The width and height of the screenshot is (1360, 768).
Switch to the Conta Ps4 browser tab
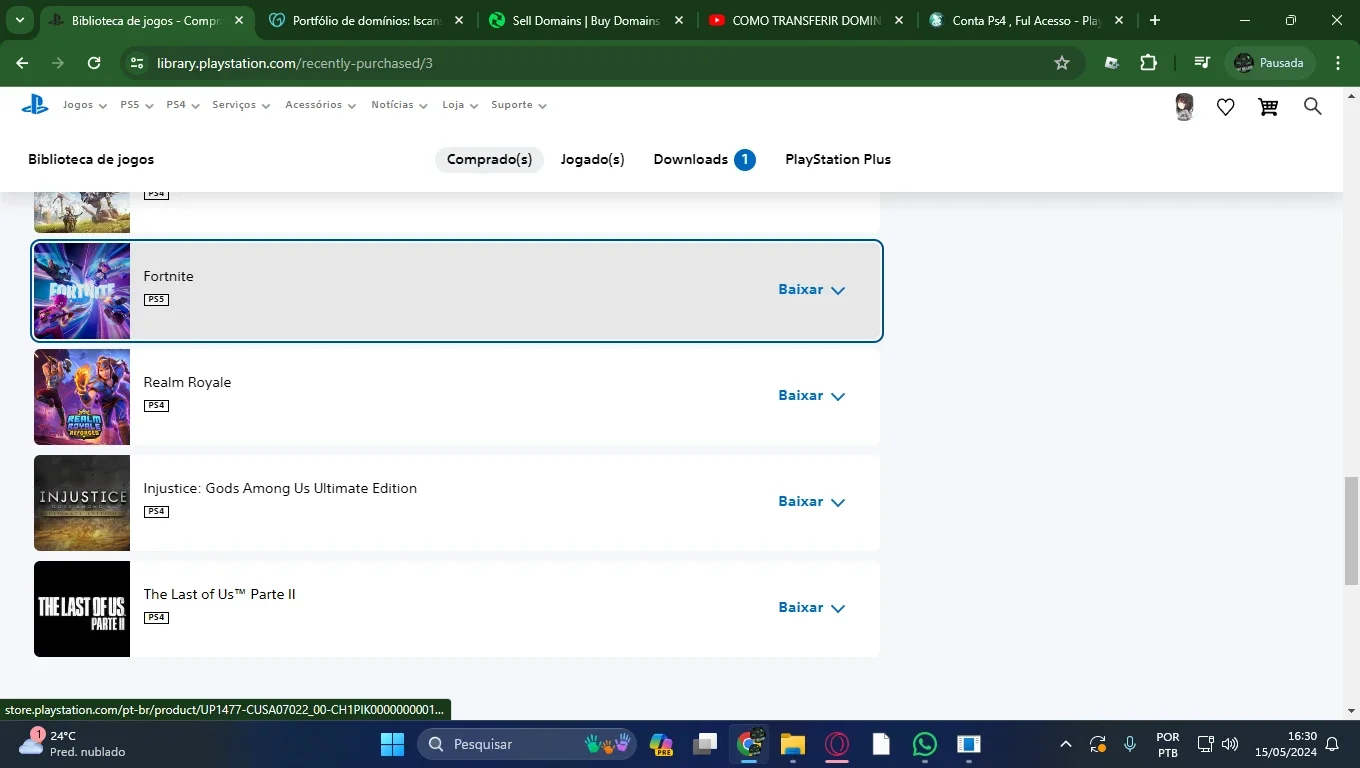(1025, 20)
